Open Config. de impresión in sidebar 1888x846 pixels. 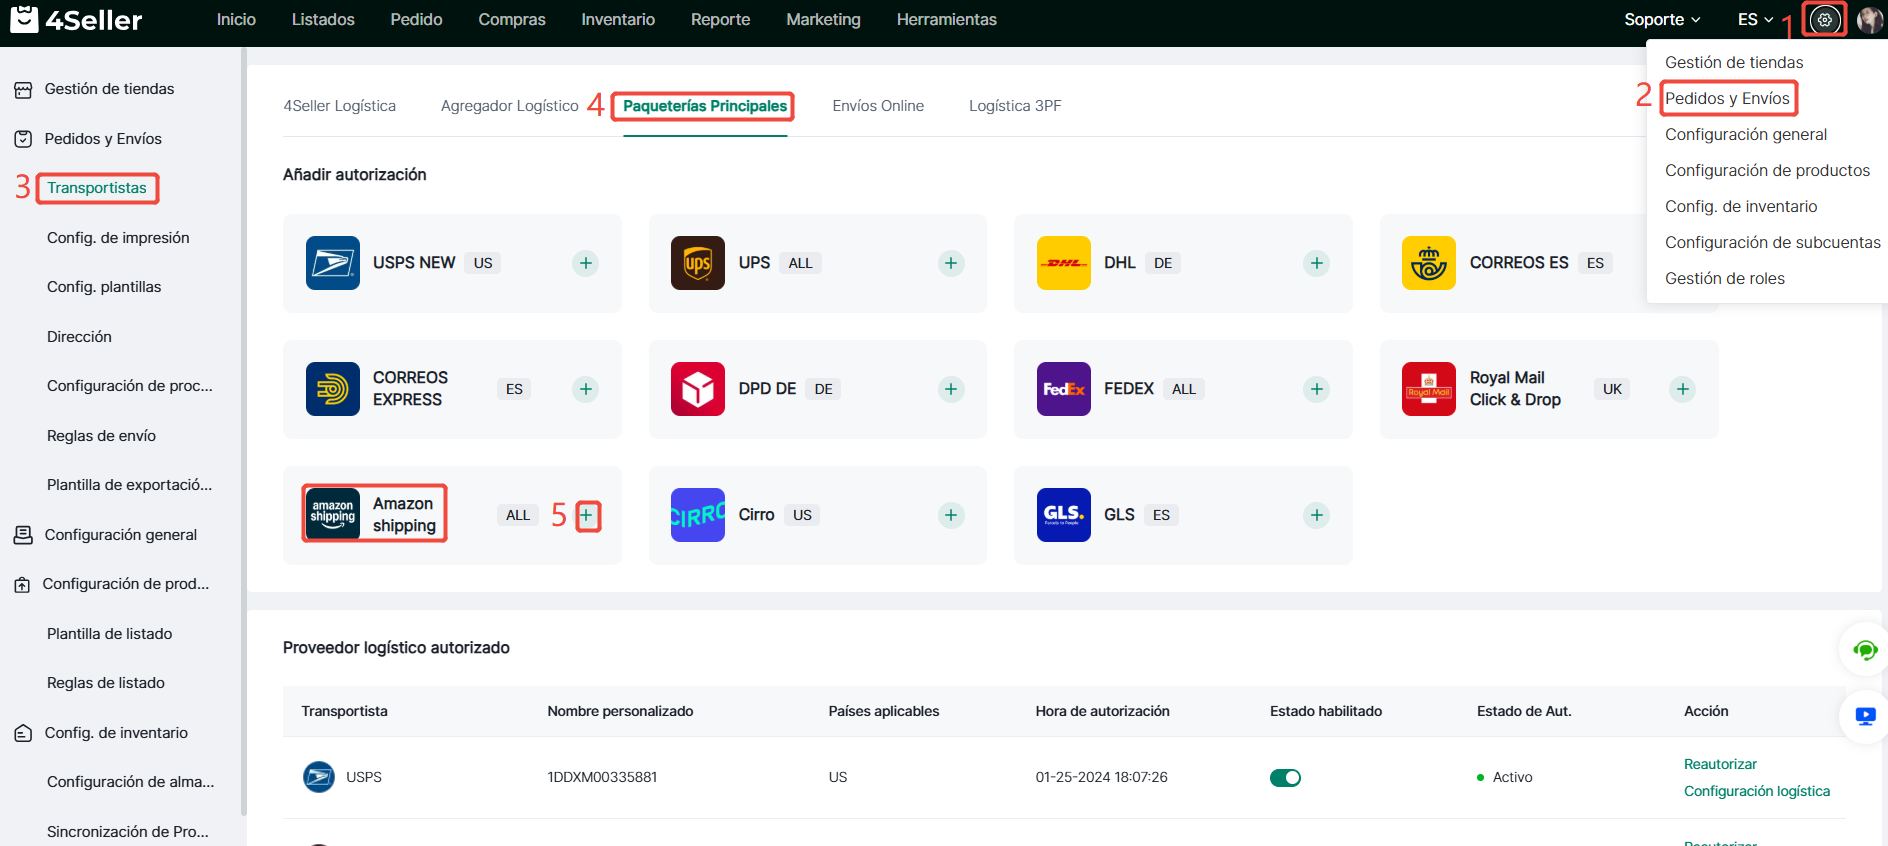pos(118,238)
